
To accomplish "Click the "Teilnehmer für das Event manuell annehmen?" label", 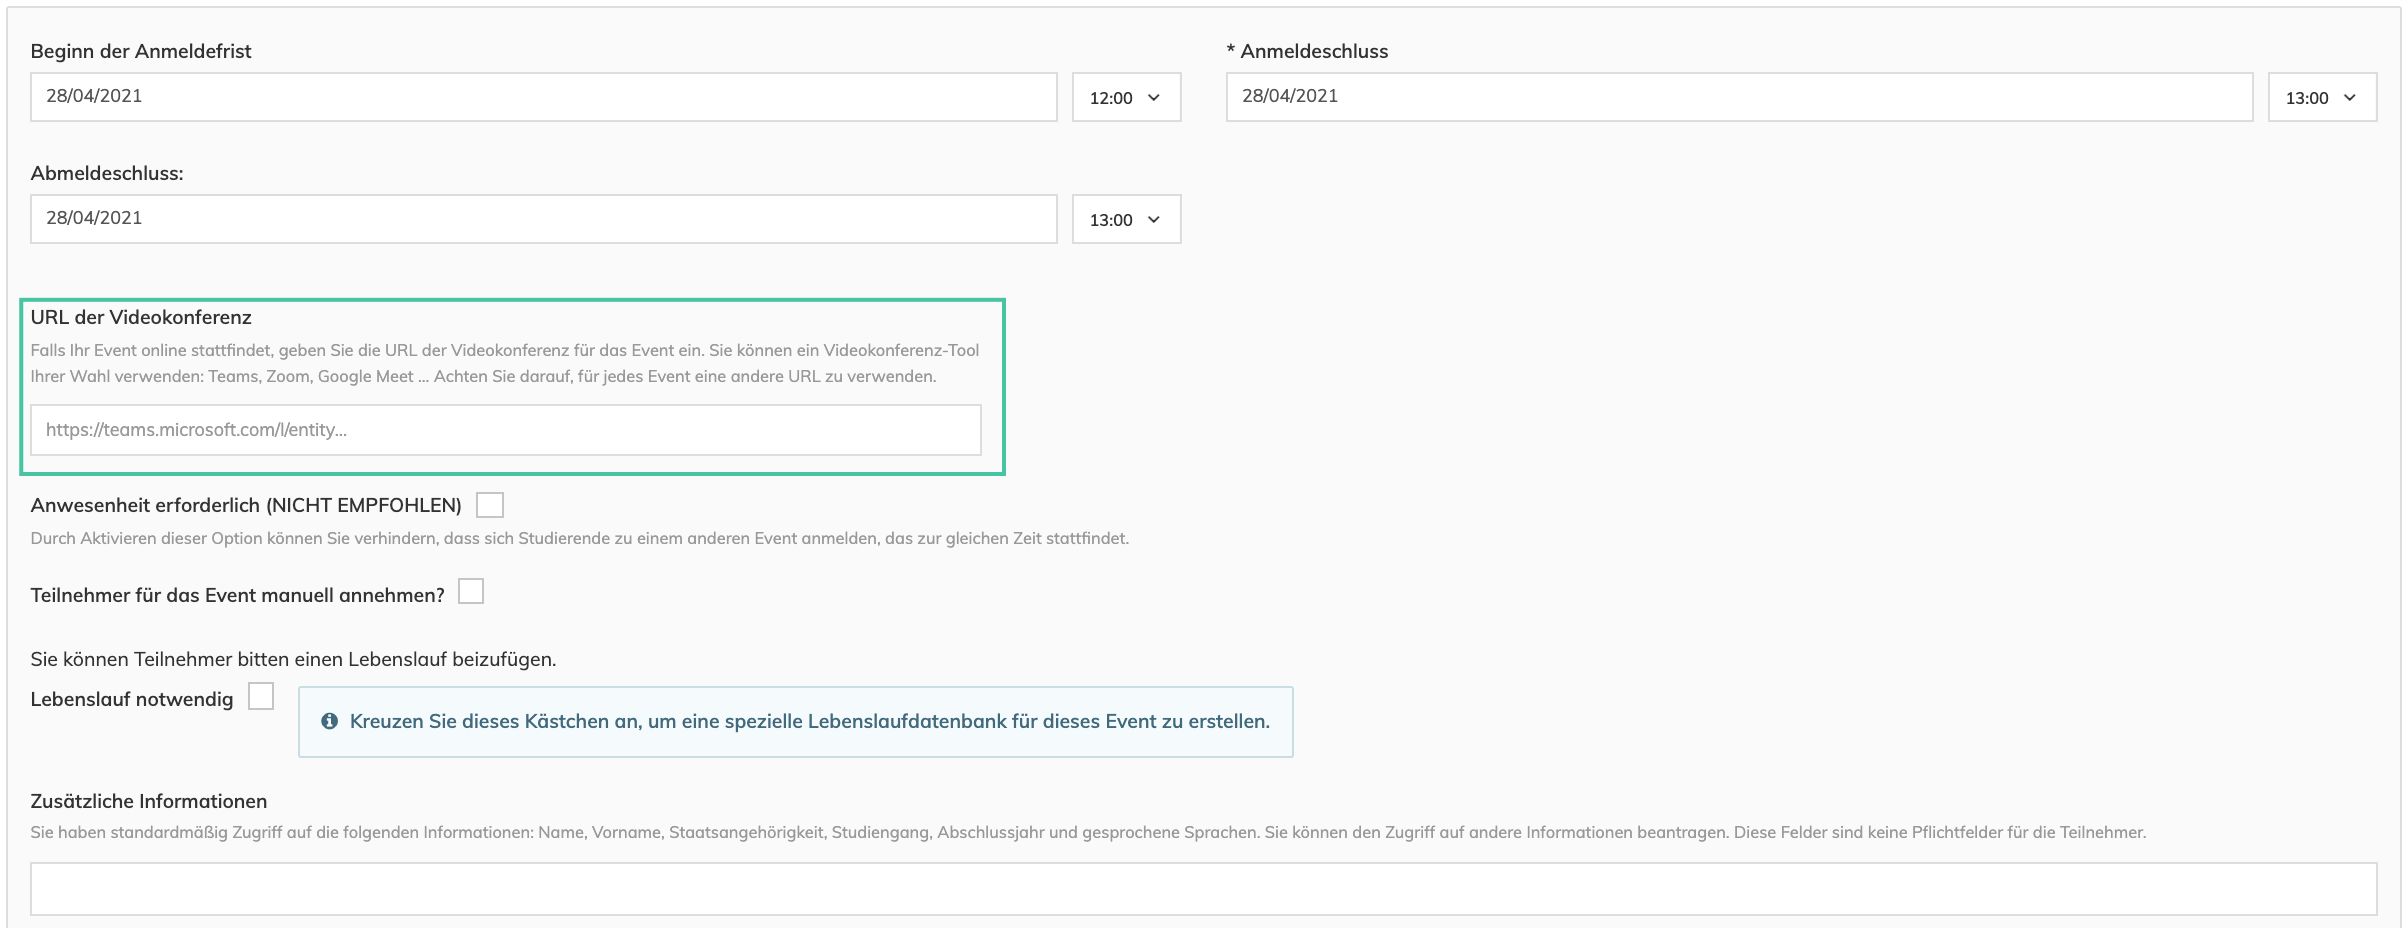I will [237, 595].
